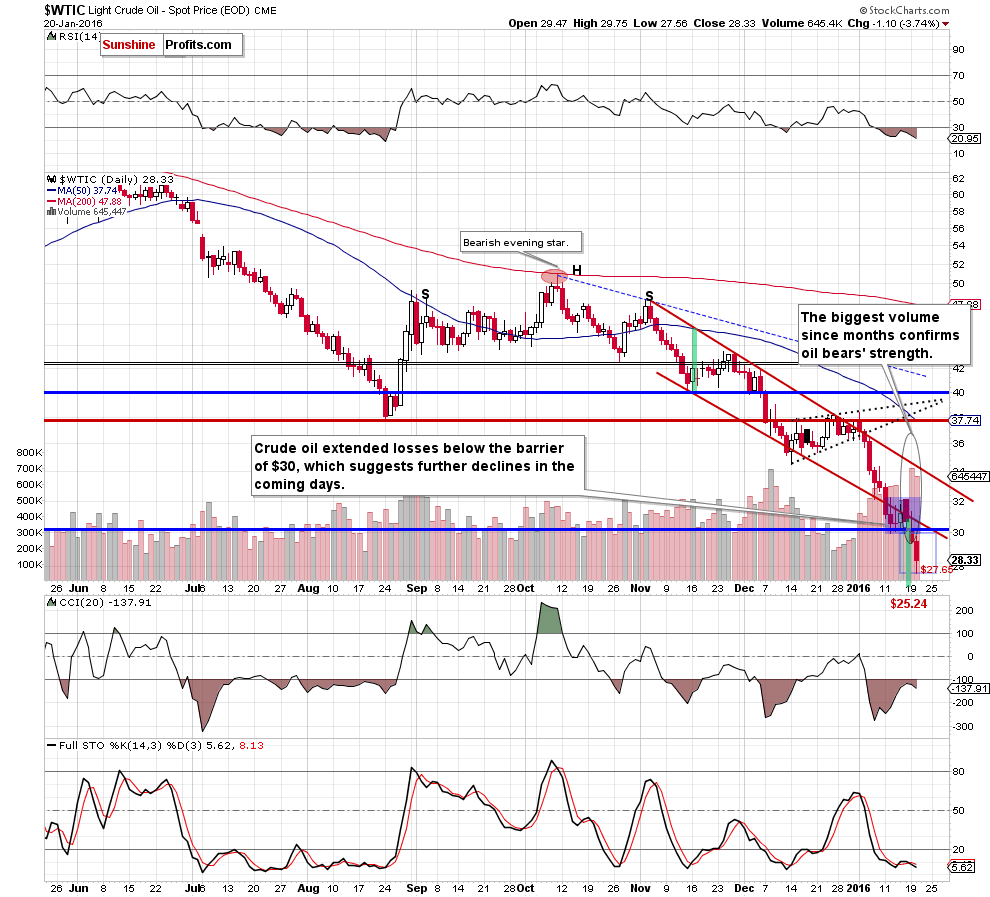This screenshot has width=990, height=897.
Task: Click the Low 27.56 value
Action: pyautogui.click(x=660, y=23)
